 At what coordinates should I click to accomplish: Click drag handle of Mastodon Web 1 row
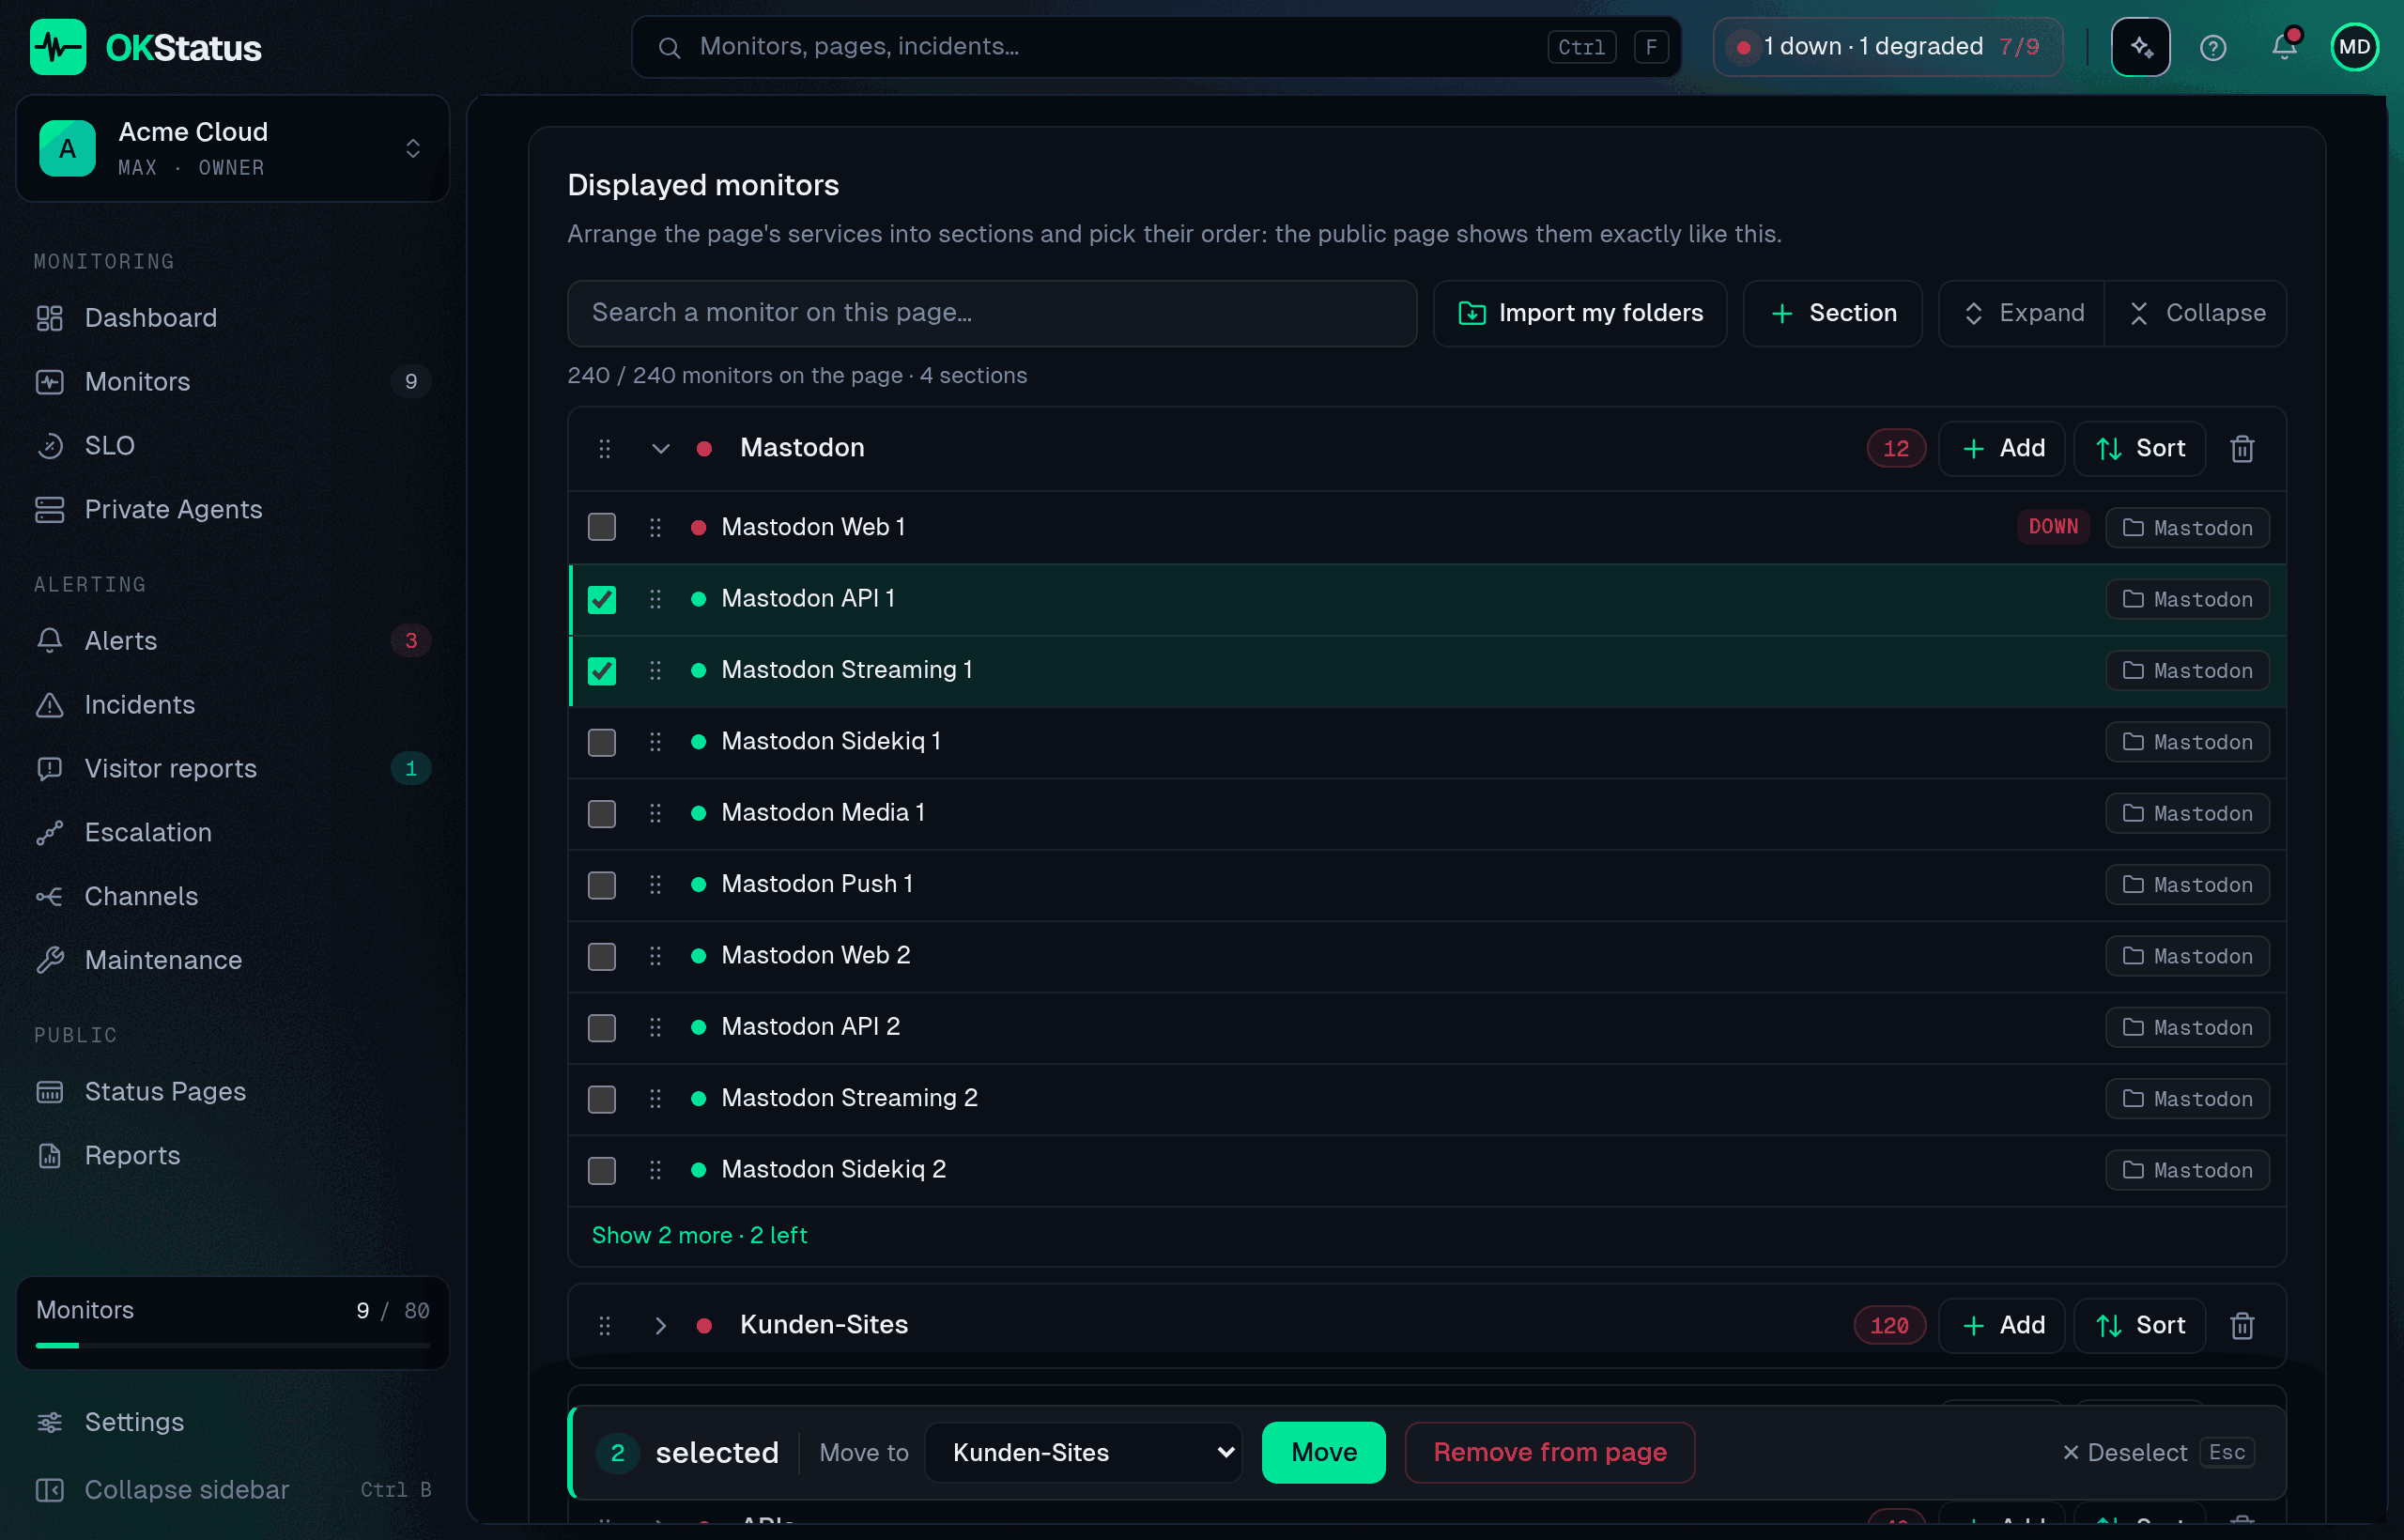tap(655, 527)
